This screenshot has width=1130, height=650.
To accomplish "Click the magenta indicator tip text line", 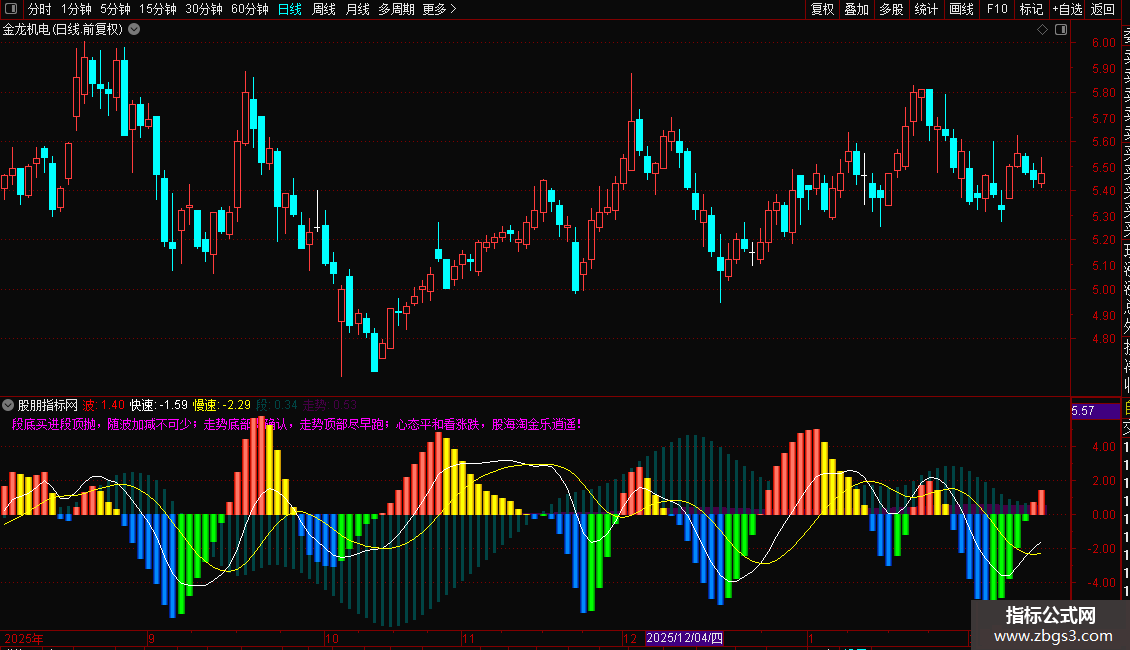I will click(x=296, y=424).
